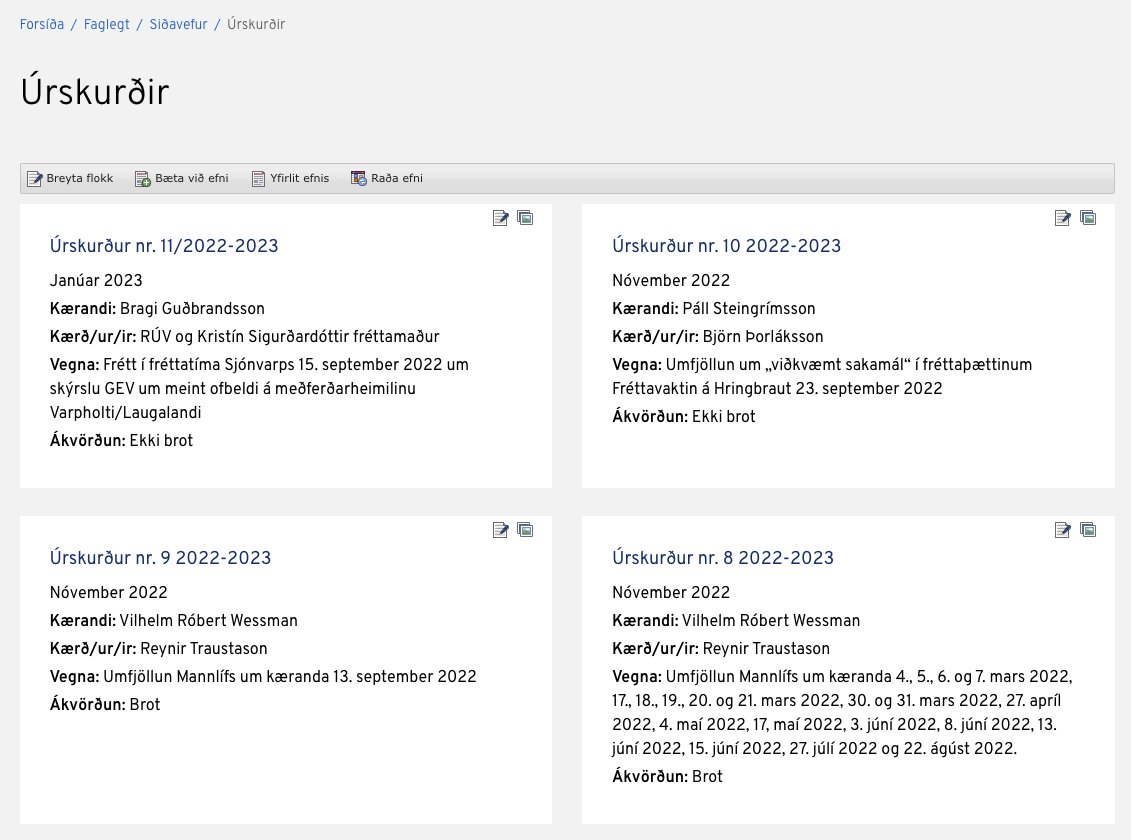Click the edit icon on Úrskurður nr. 9 card
Viewport: 1131px width, 840px height.
[x=501, y=530]
